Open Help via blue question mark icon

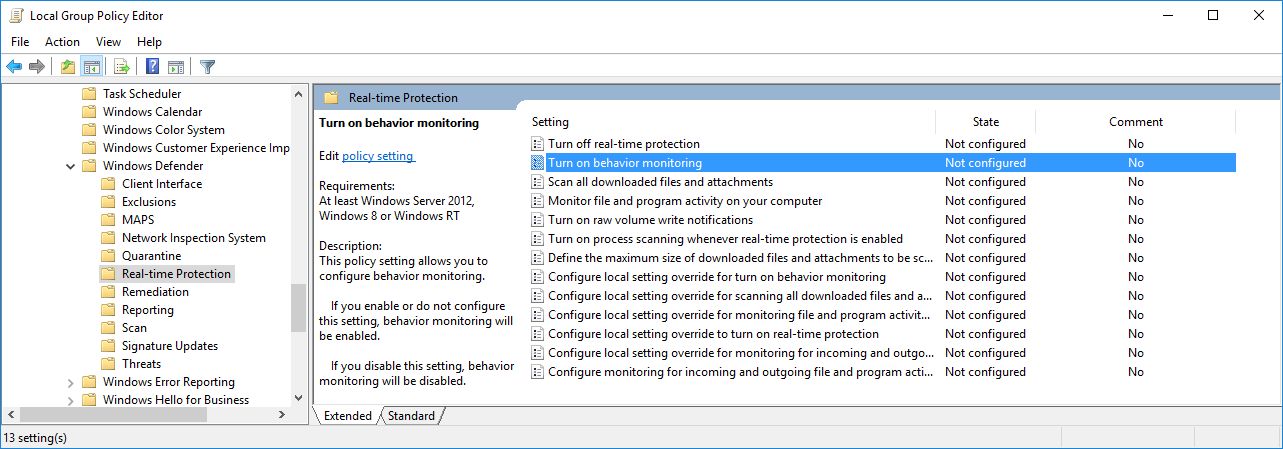[x=152, y=67]
